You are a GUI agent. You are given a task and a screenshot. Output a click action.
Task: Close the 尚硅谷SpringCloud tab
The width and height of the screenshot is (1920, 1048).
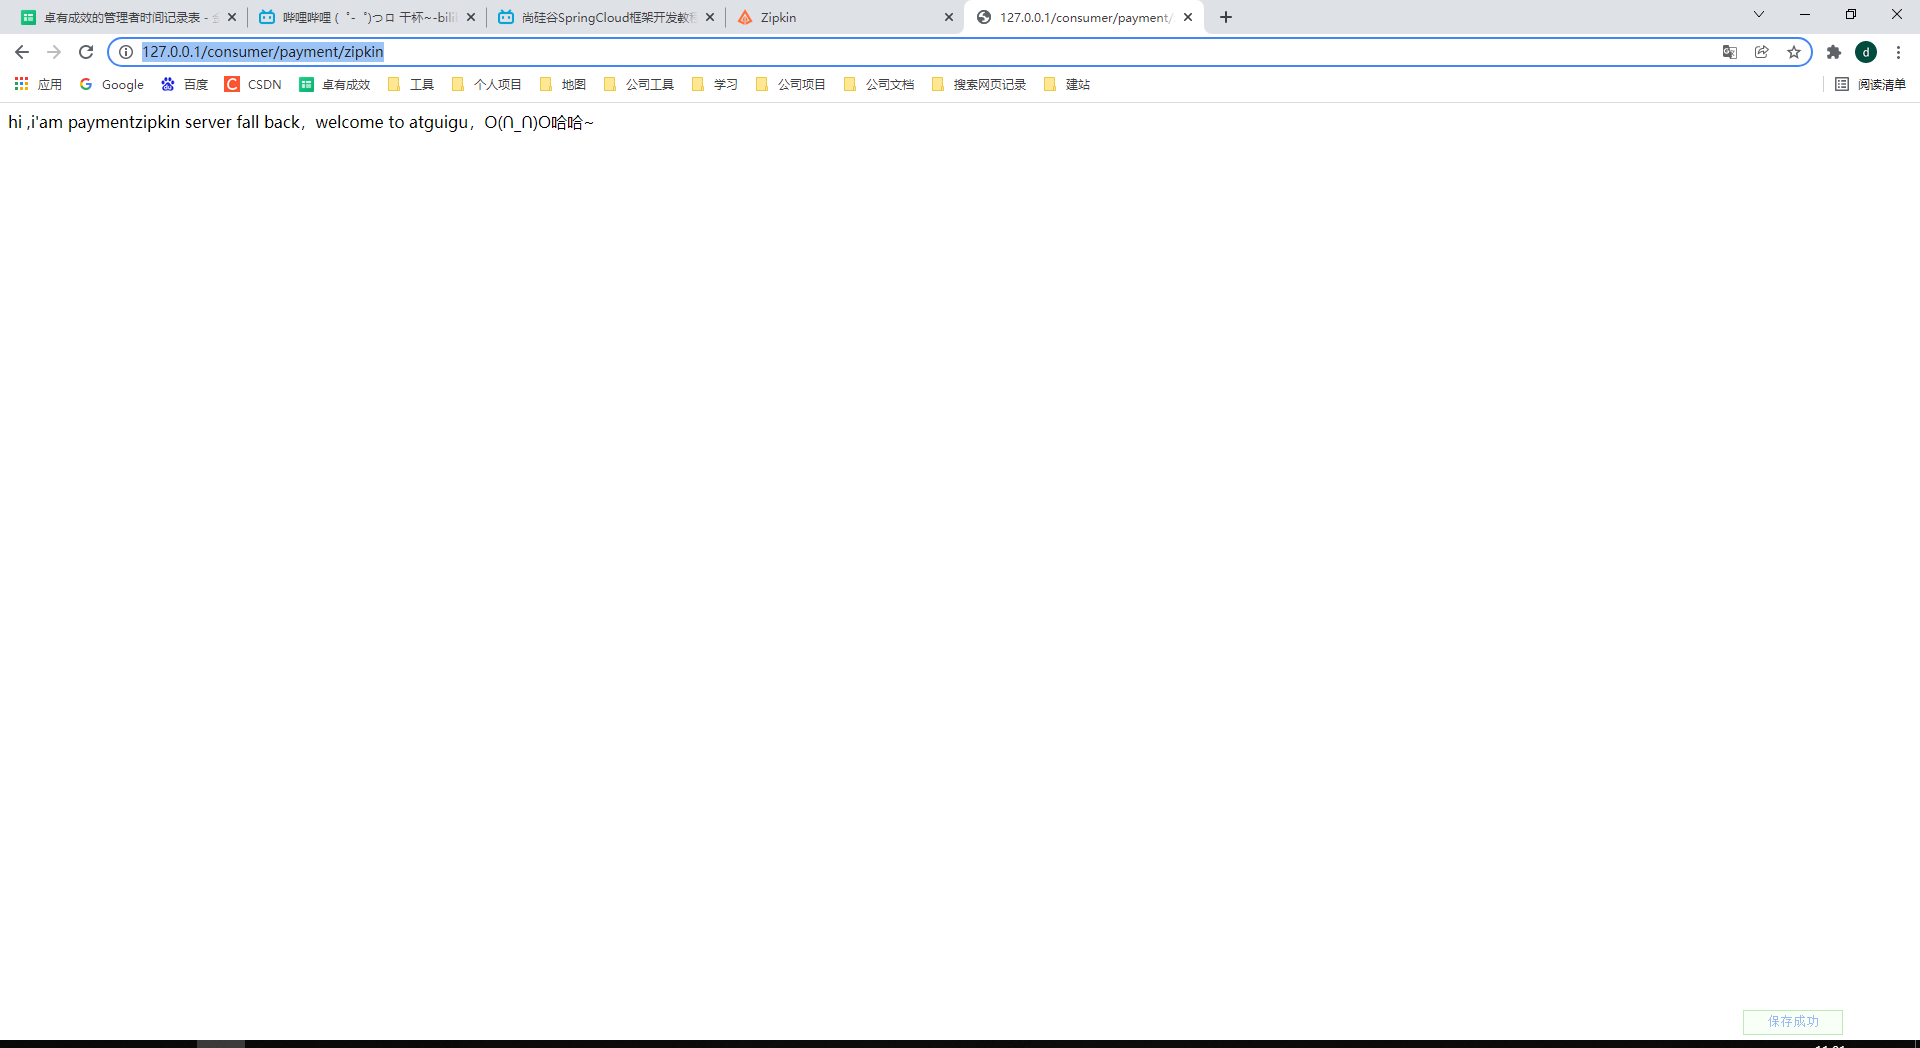tap(710, 17)
